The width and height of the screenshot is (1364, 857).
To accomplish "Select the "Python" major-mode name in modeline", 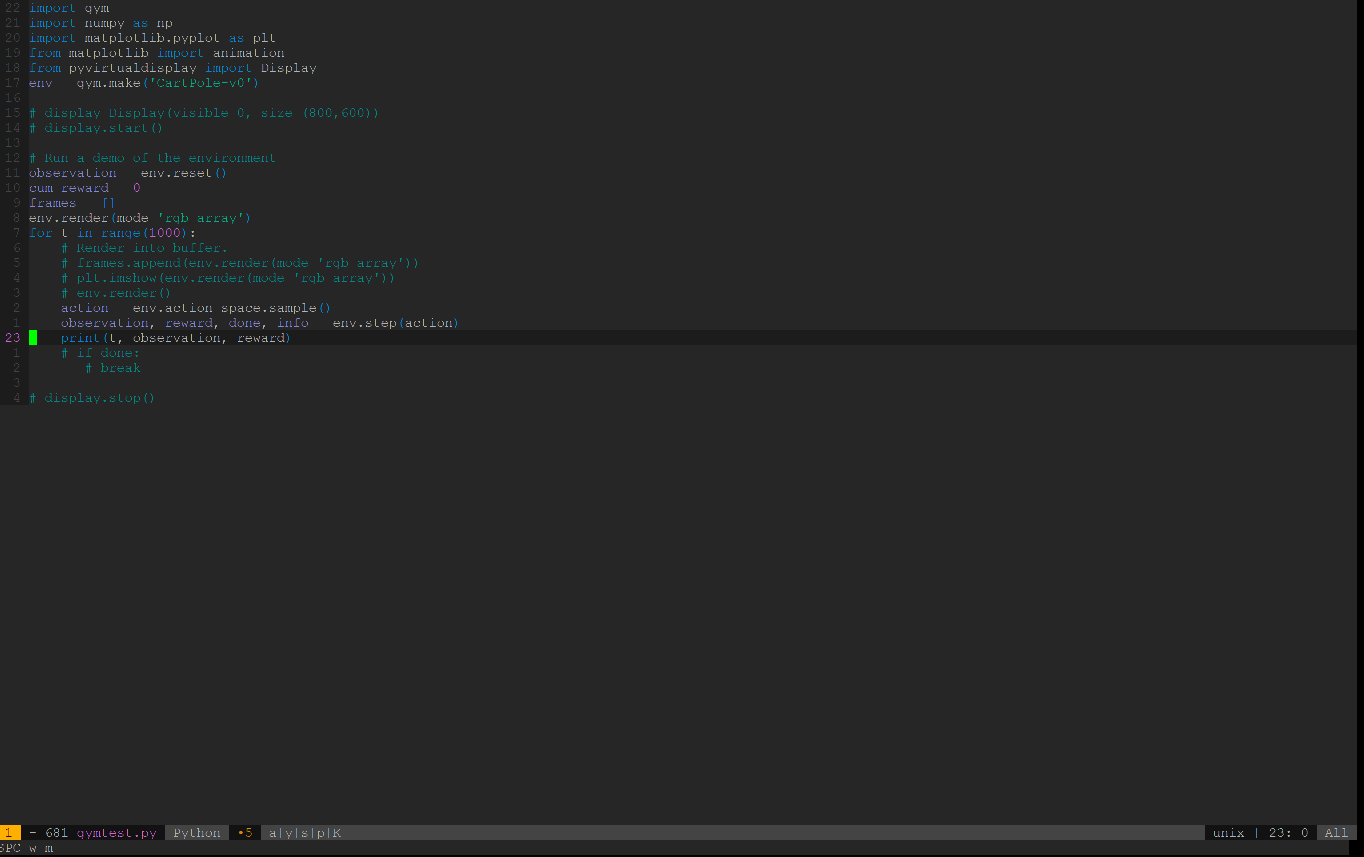I will click(196, 832).
